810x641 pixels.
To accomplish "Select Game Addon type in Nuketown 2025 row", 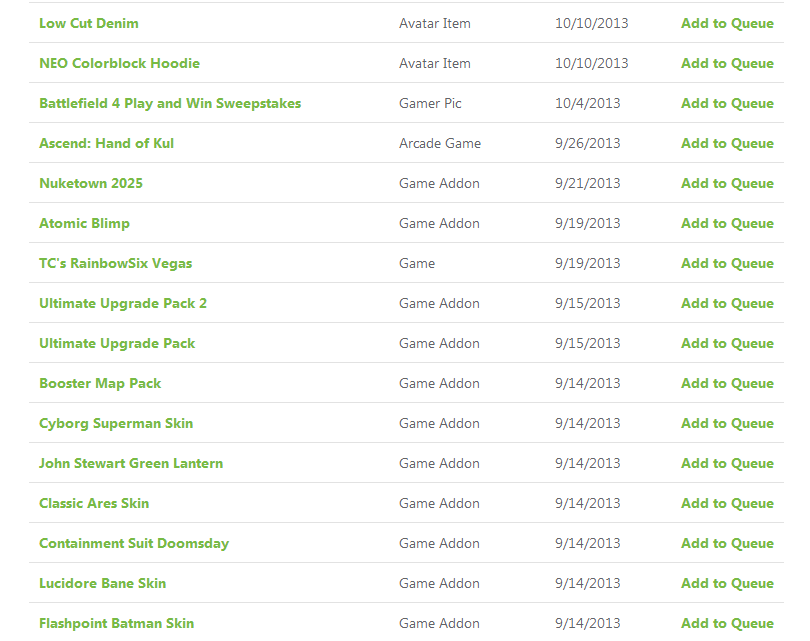I will coord(439,183).
